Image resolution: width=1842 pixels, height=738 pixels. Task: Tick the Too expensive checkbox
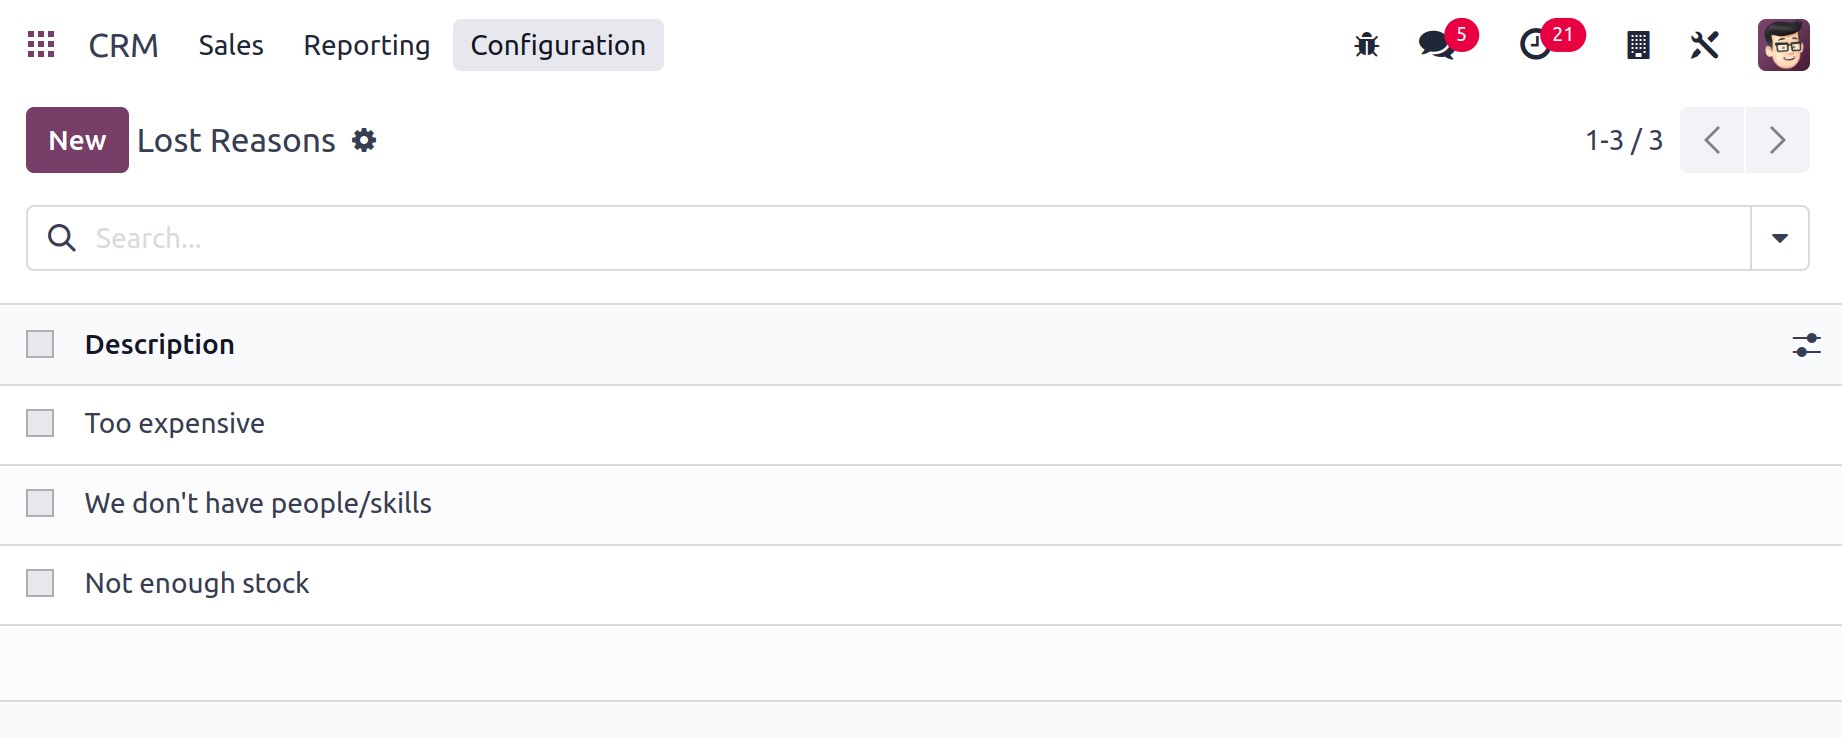point(40,423)
